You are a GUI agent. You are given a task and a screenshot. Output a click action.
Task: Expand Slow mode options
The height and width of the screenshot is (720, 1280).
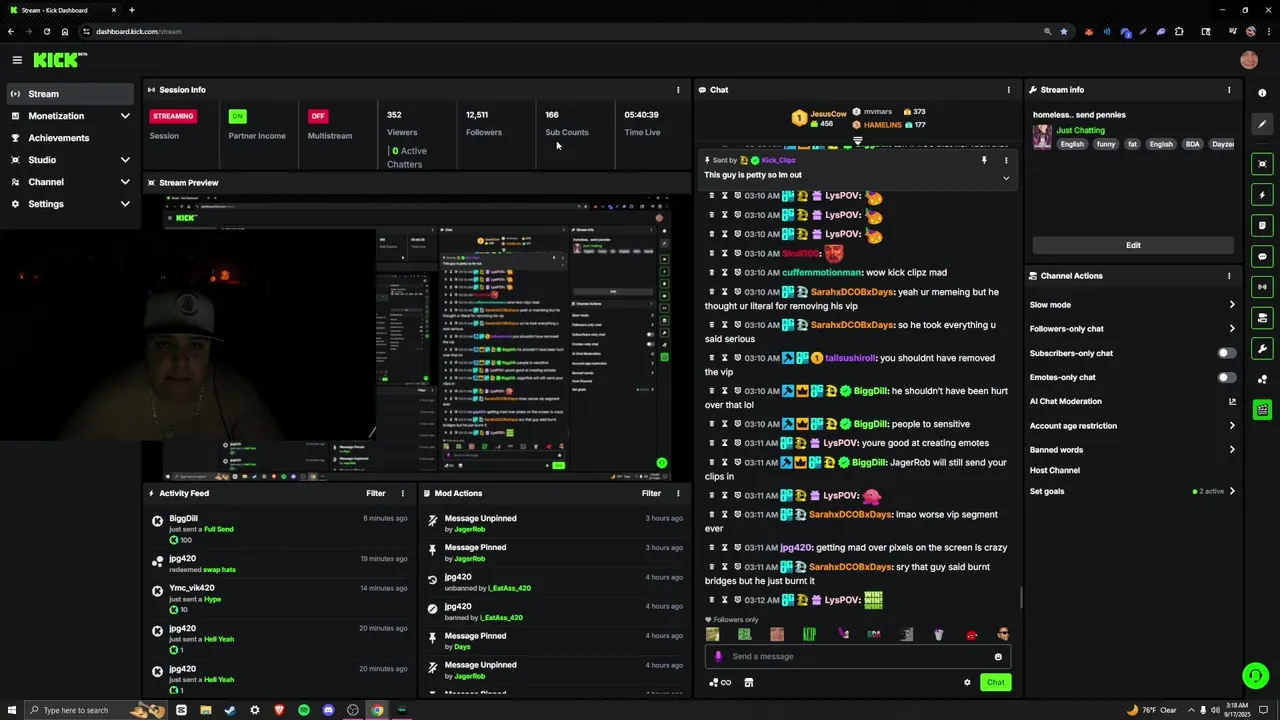coord(1232,305)
